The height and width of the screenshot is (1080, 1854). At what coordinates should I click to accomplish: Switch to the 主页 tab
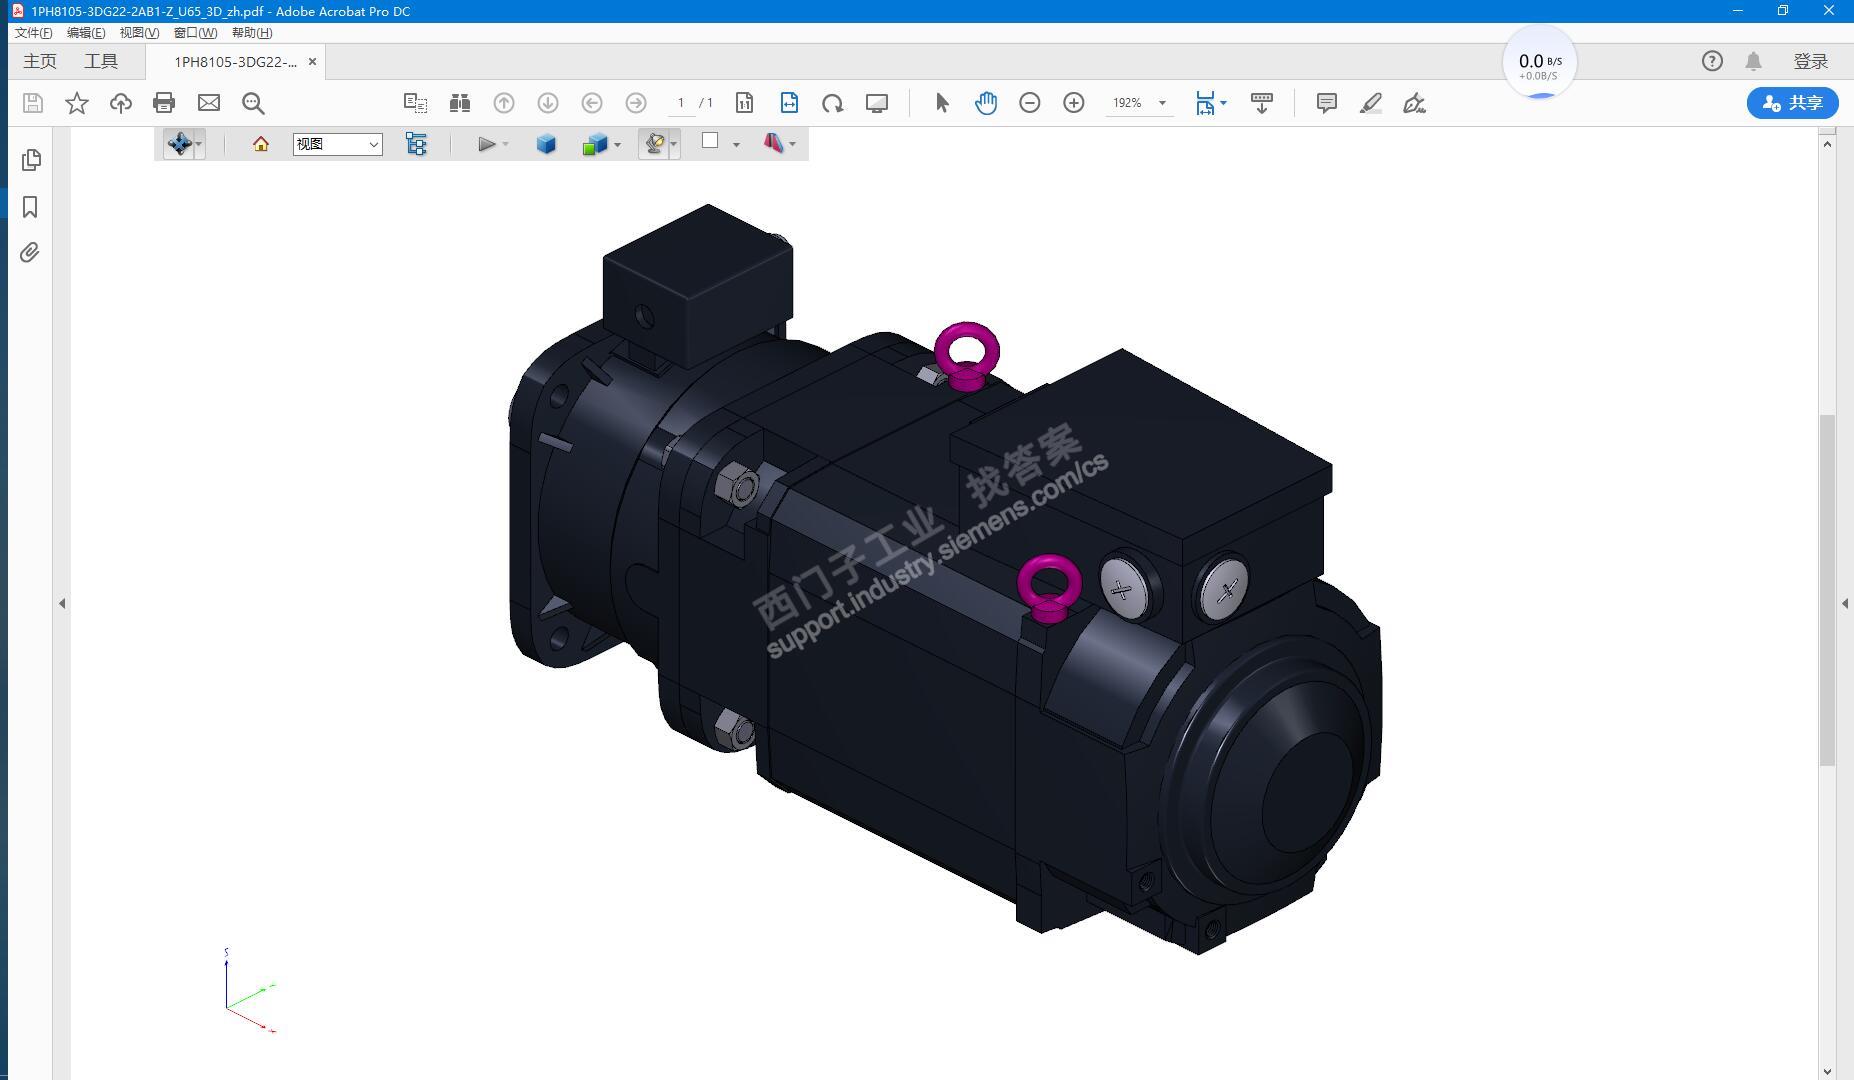point(40,61)
